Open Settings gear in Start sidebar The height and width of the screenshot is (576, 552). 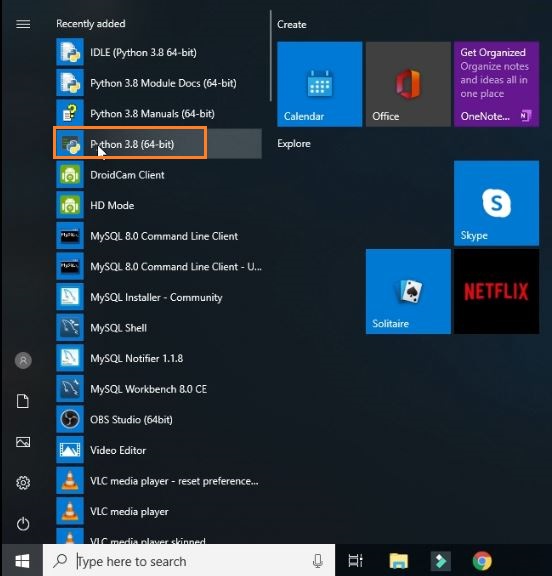23,483
